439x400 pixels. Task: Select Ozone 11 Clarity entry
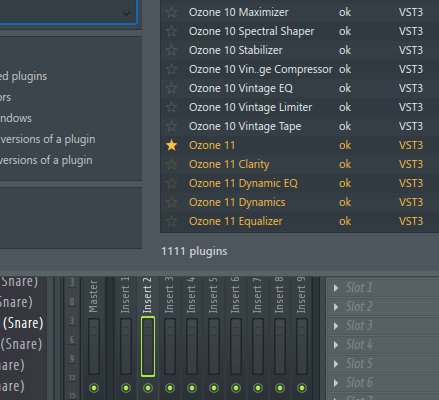[x=229, y=164]
